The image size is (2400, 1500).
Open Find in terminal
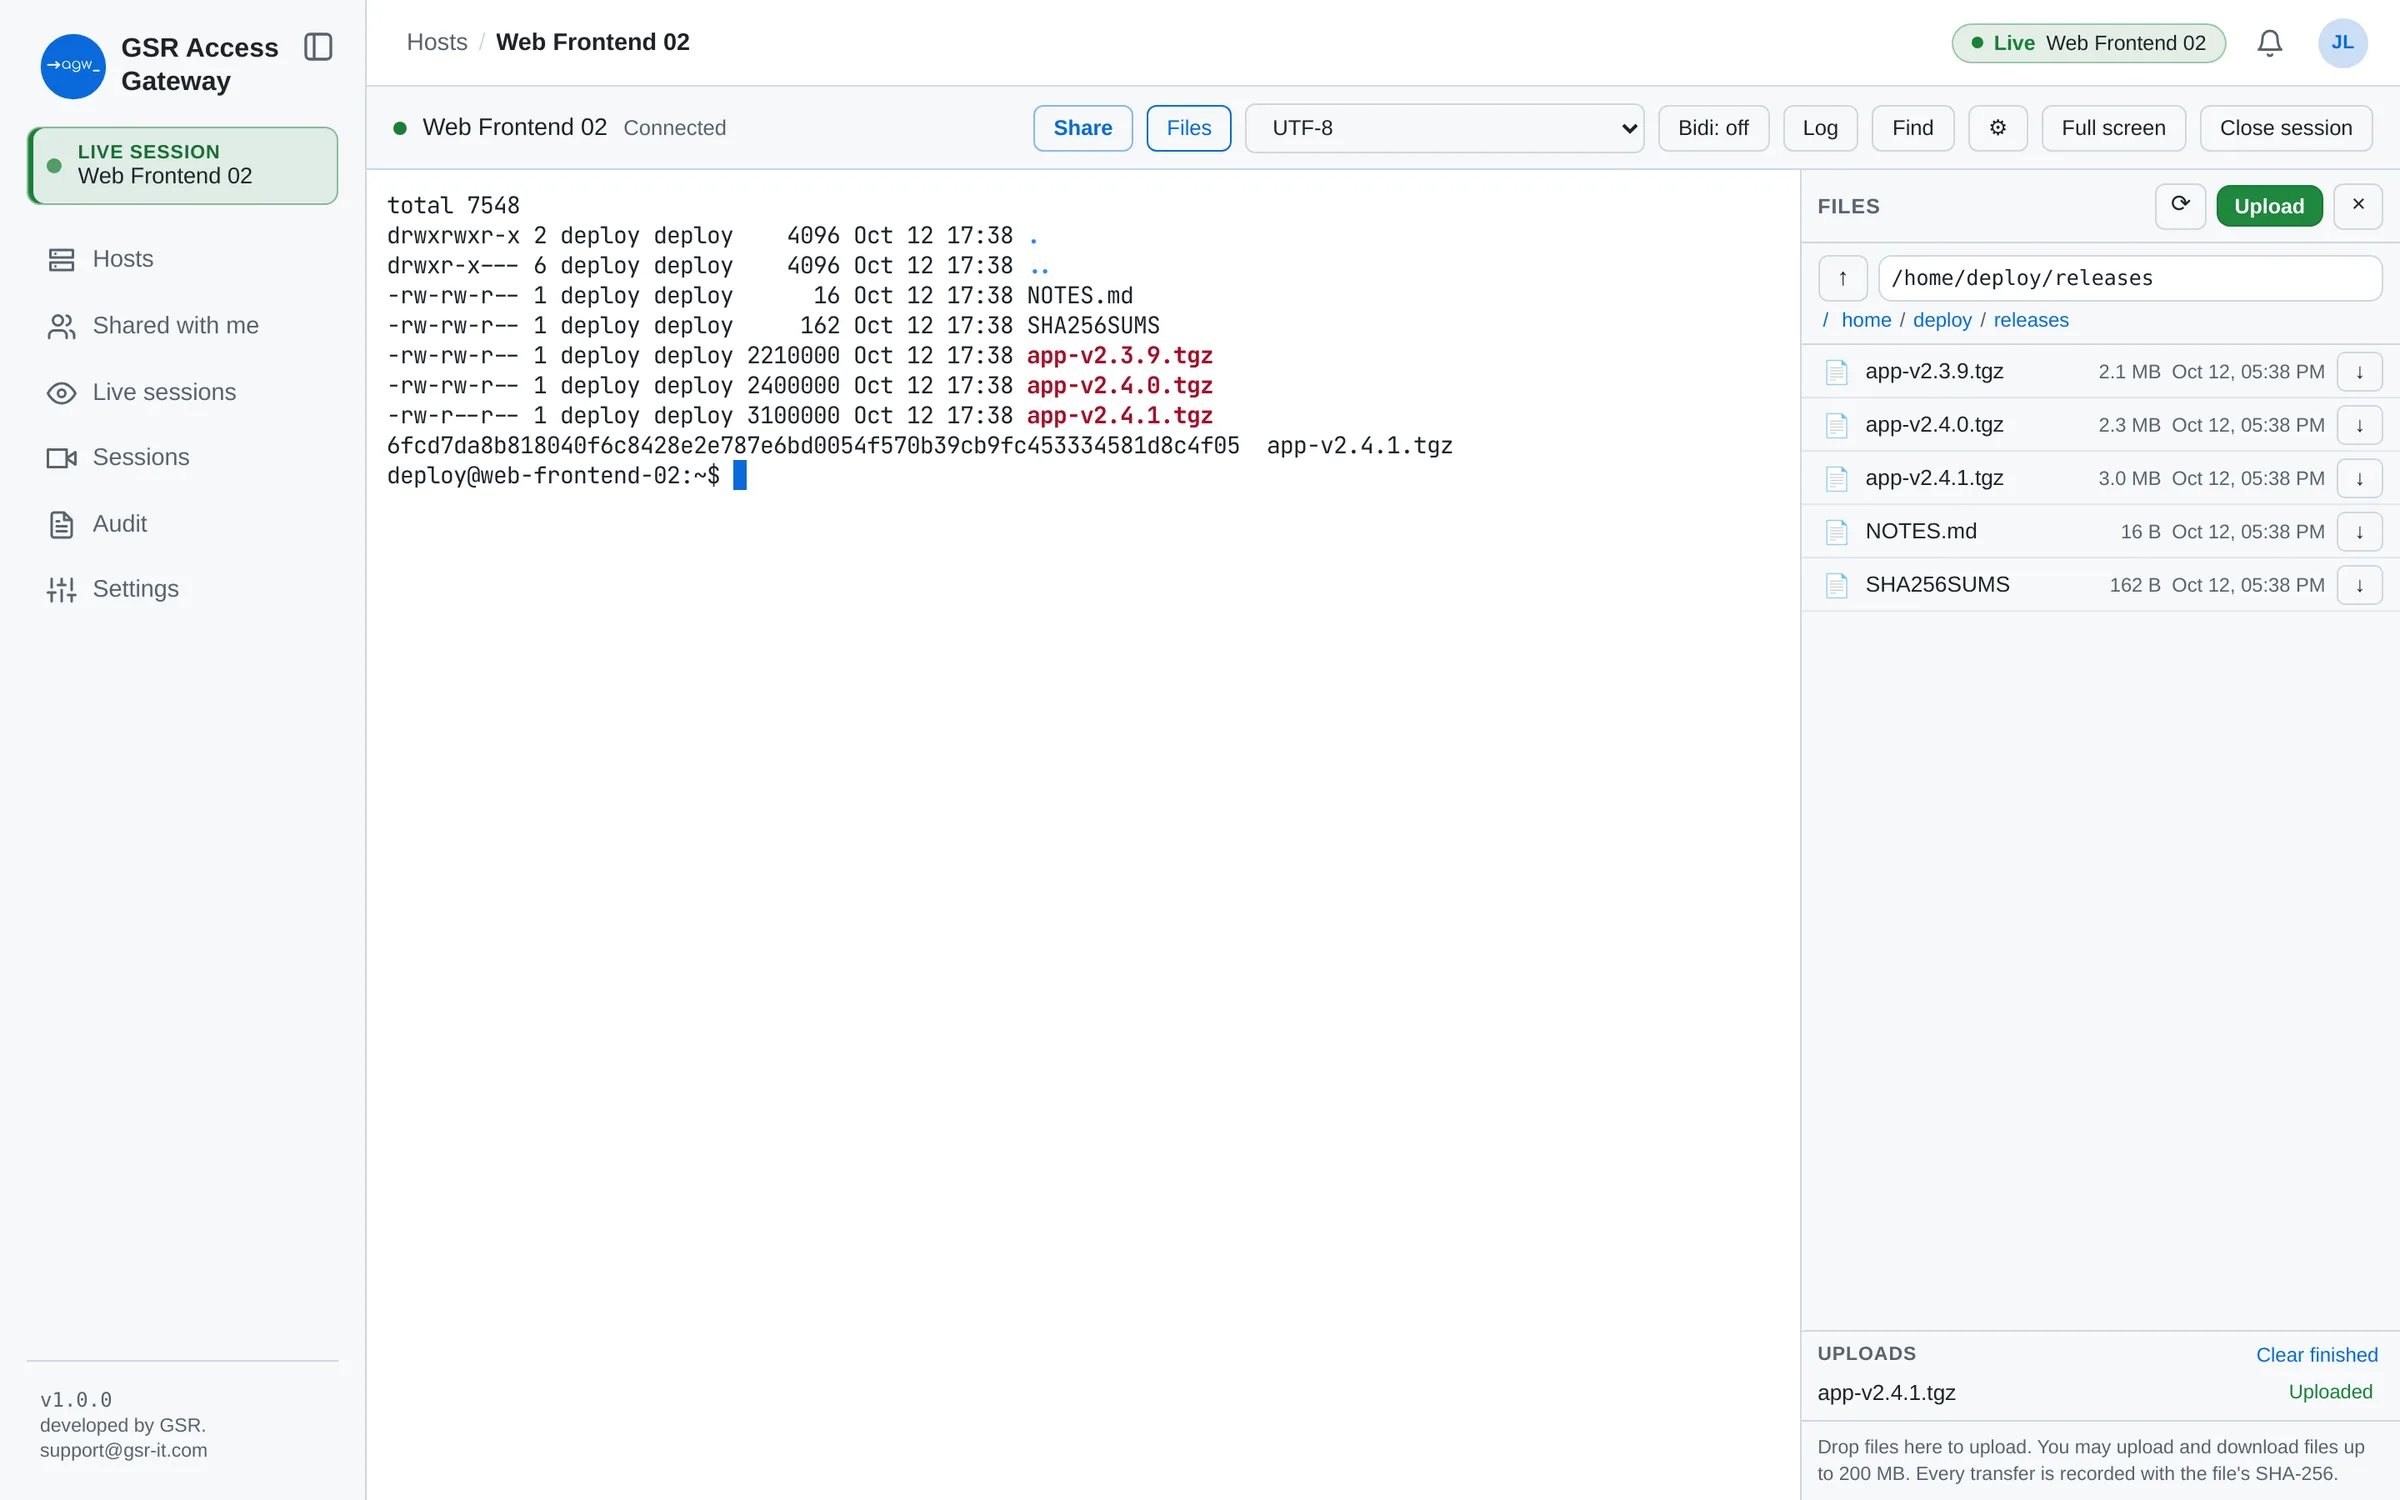(x=1912, y=128)
